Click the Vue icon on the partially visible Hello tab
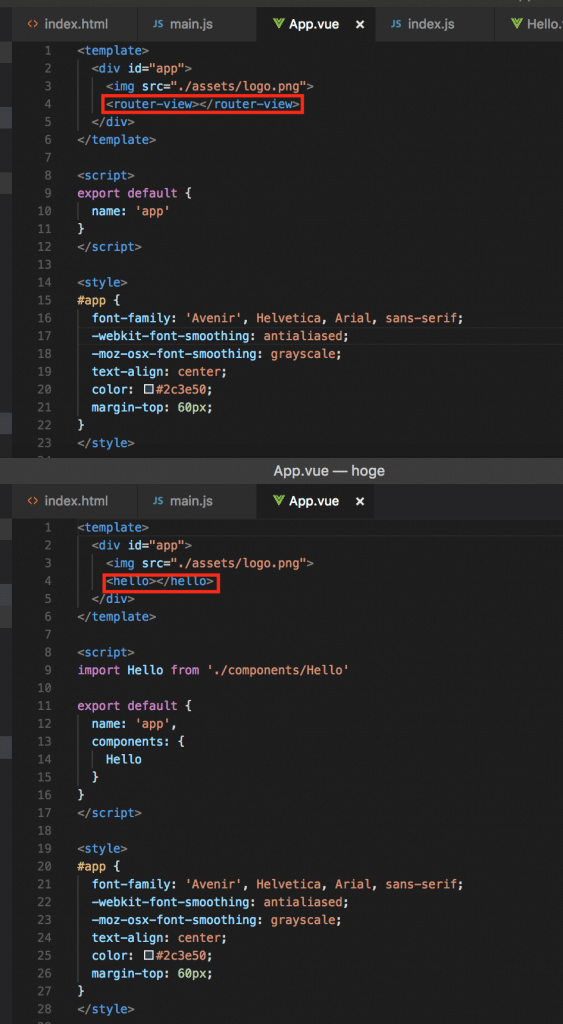Screen dimensions: 563x1024 coord(517,24)
